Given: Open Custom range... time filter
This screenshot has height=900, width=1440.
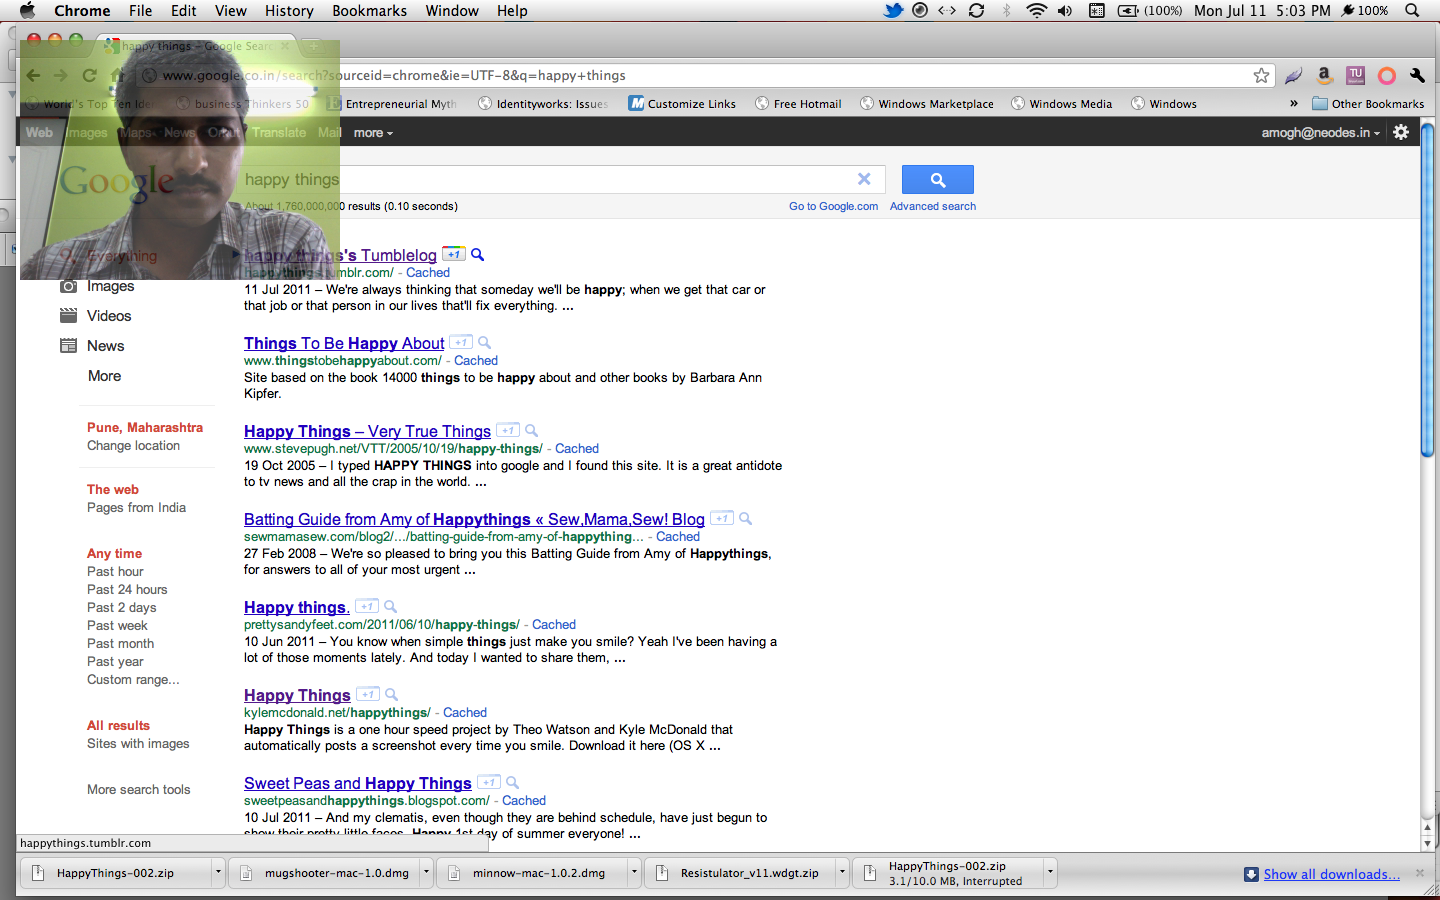Looking at the screenshot, I should [133, 680].
